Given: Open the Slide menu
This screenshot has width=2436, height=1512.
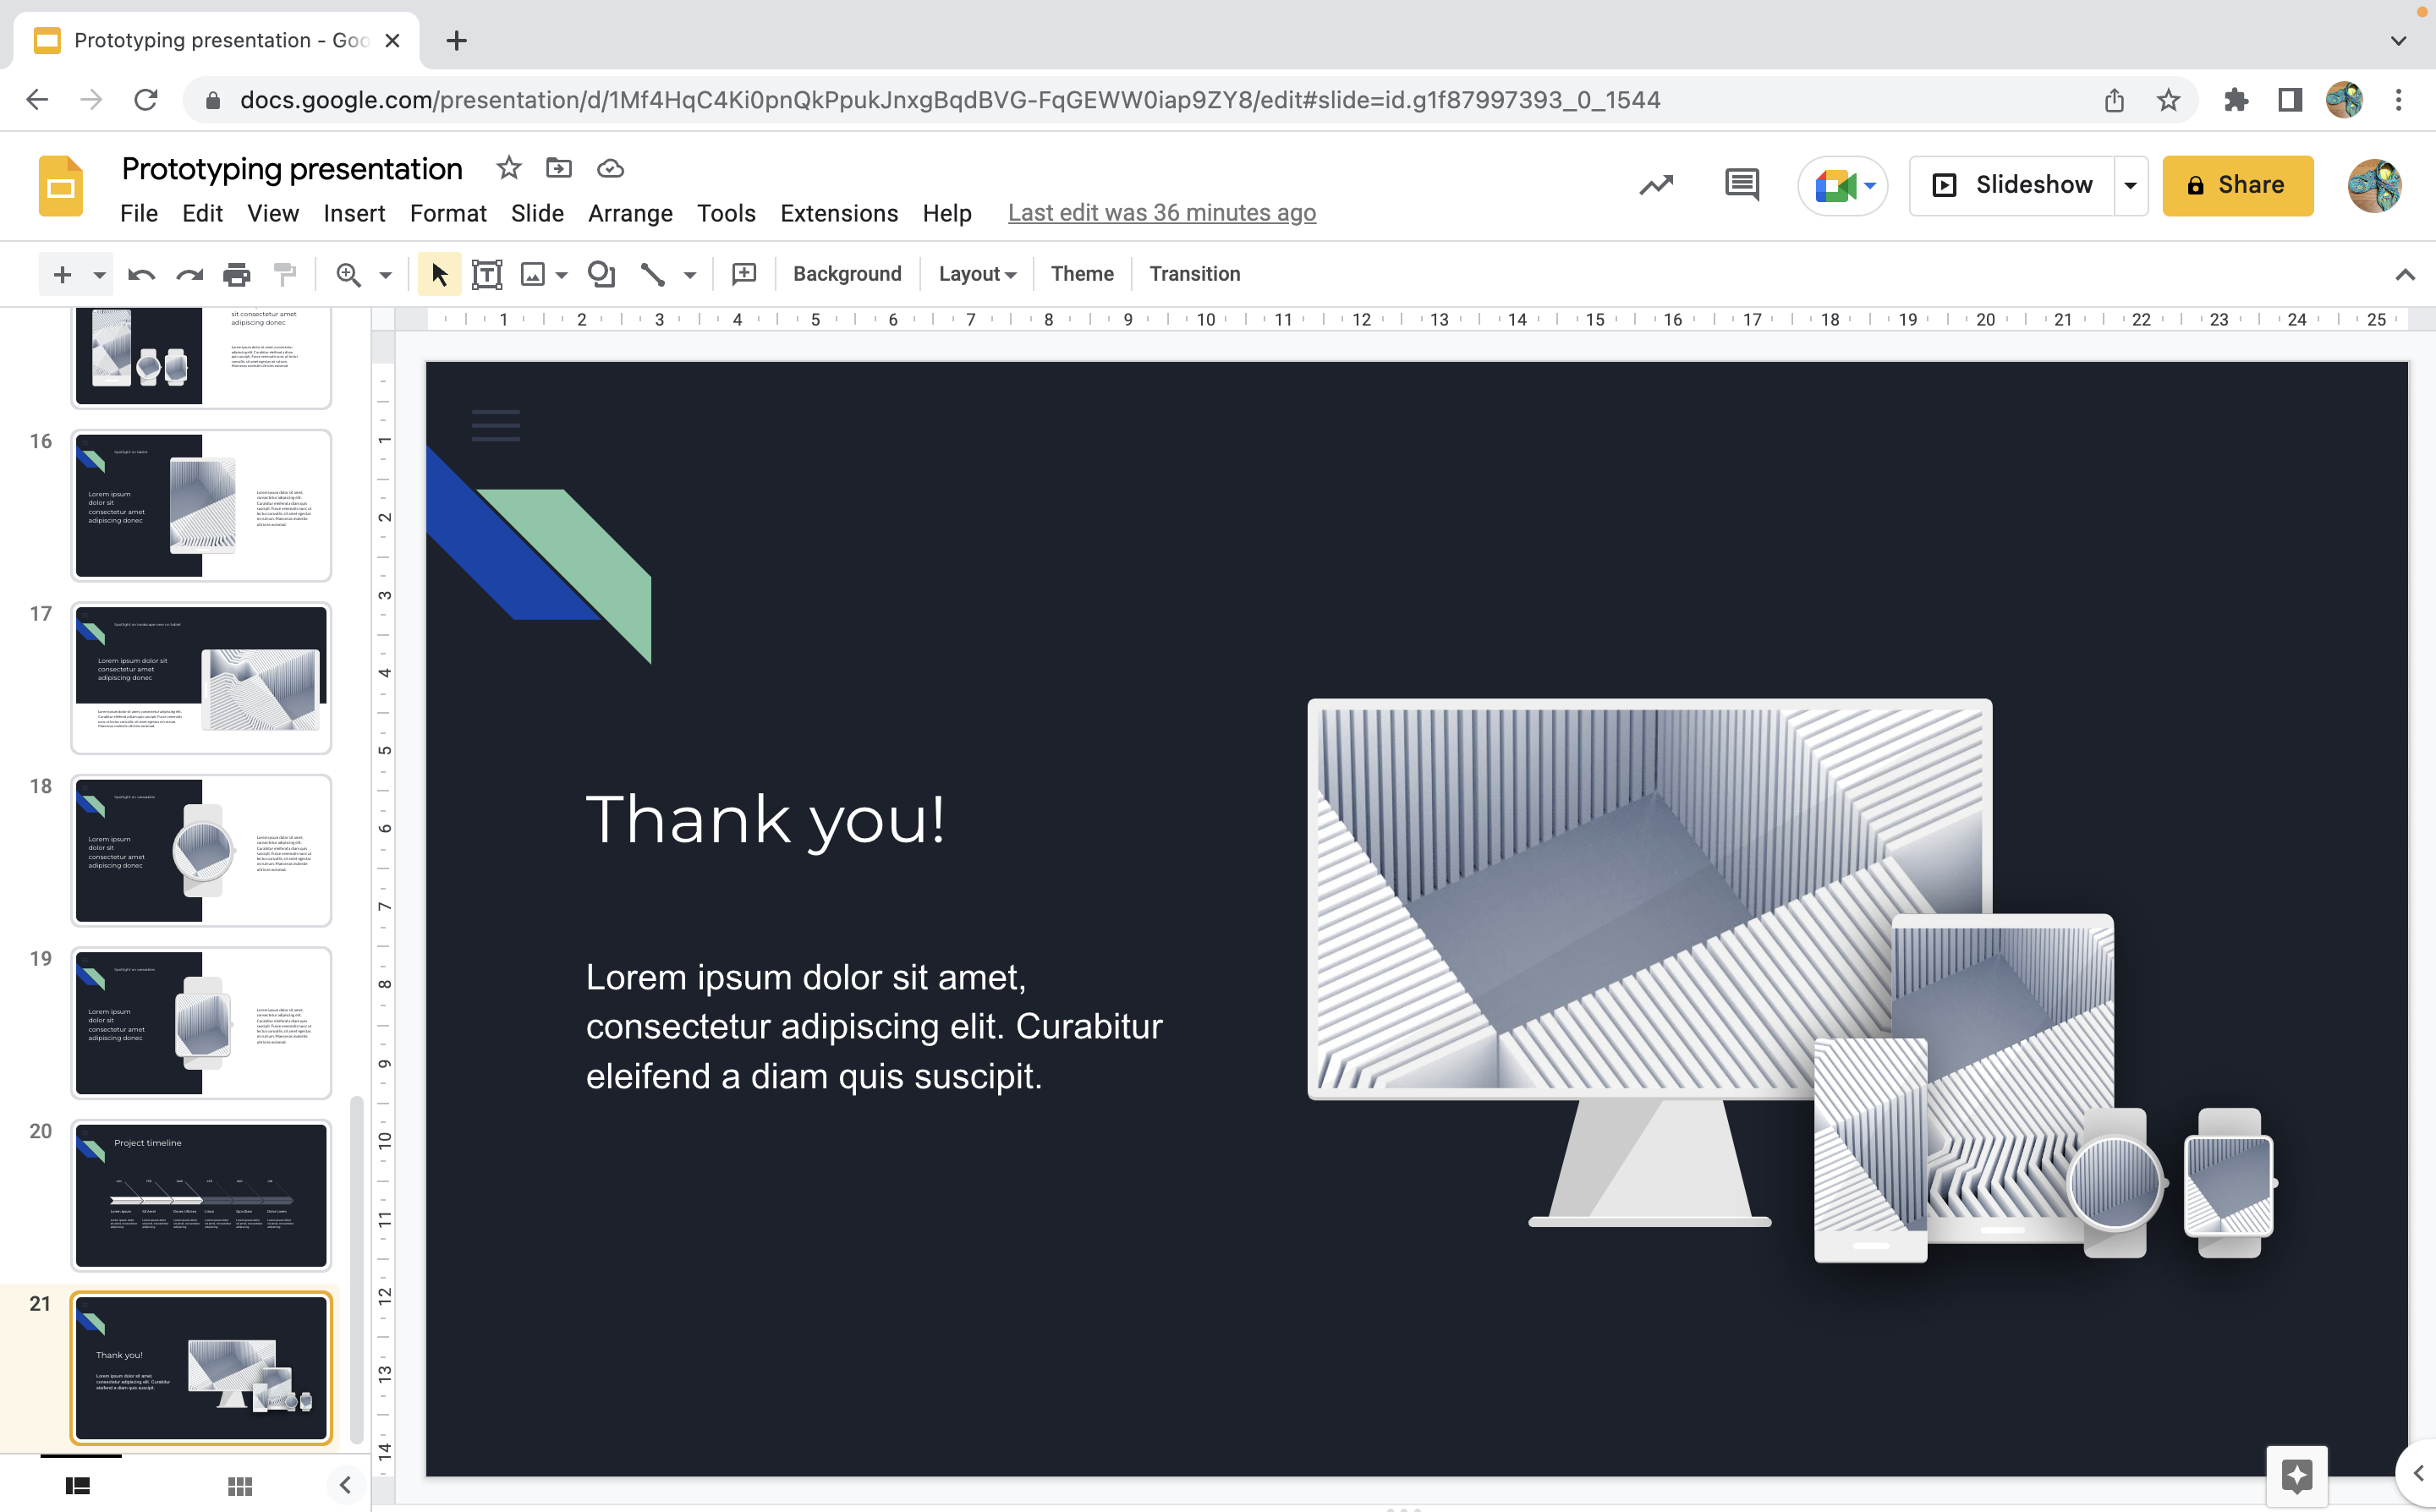Looking at the screenshot, I should (x=537, y=213).
